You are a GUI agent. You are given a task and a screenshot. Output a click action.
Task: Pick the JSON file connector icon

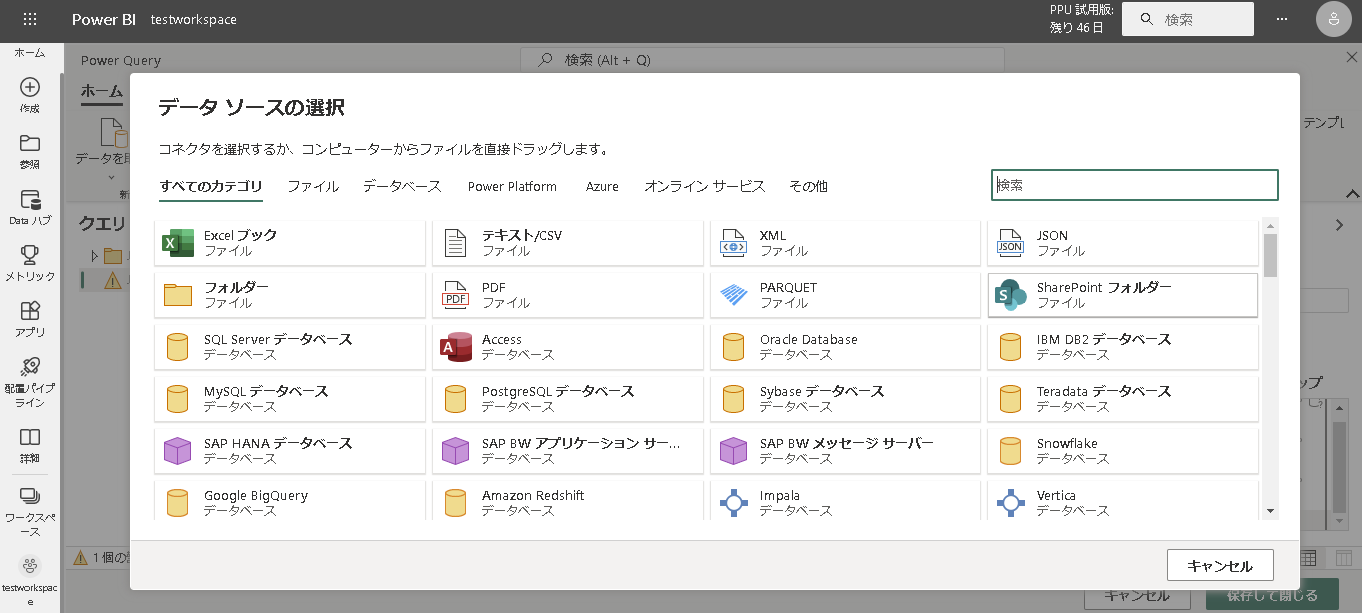(1010, 243)
